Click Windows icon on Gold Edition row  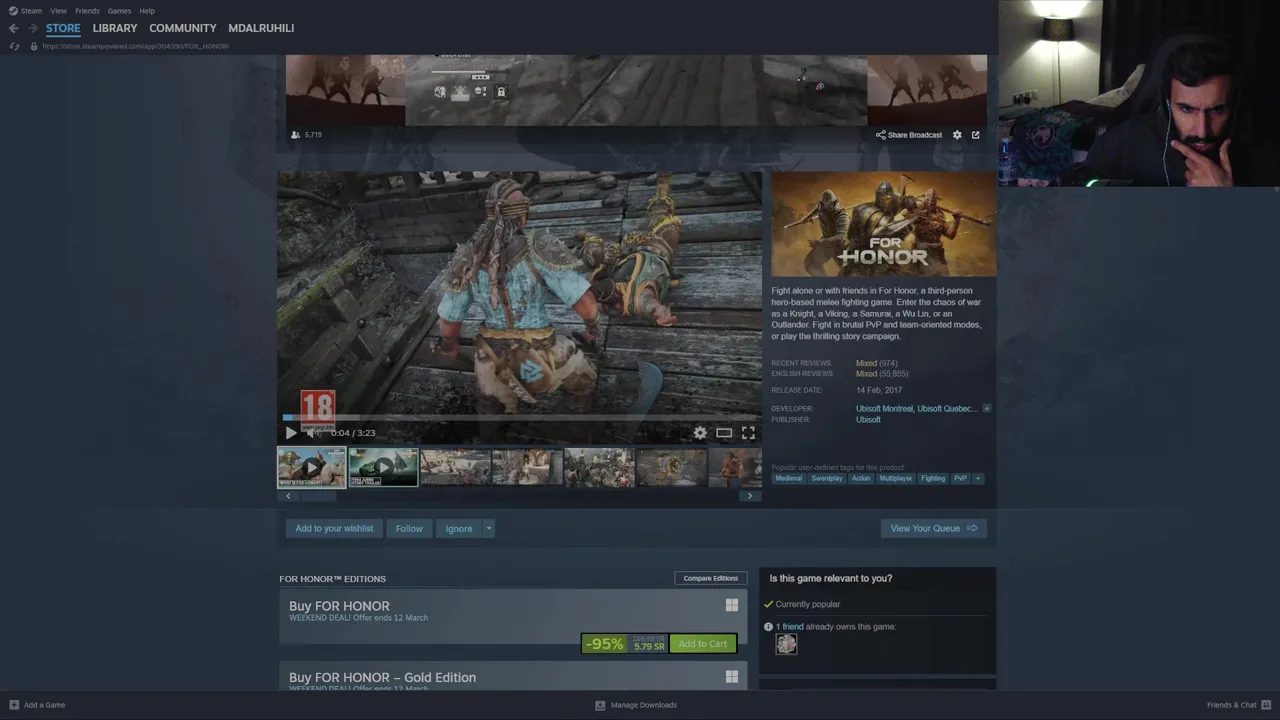point(732,677)
